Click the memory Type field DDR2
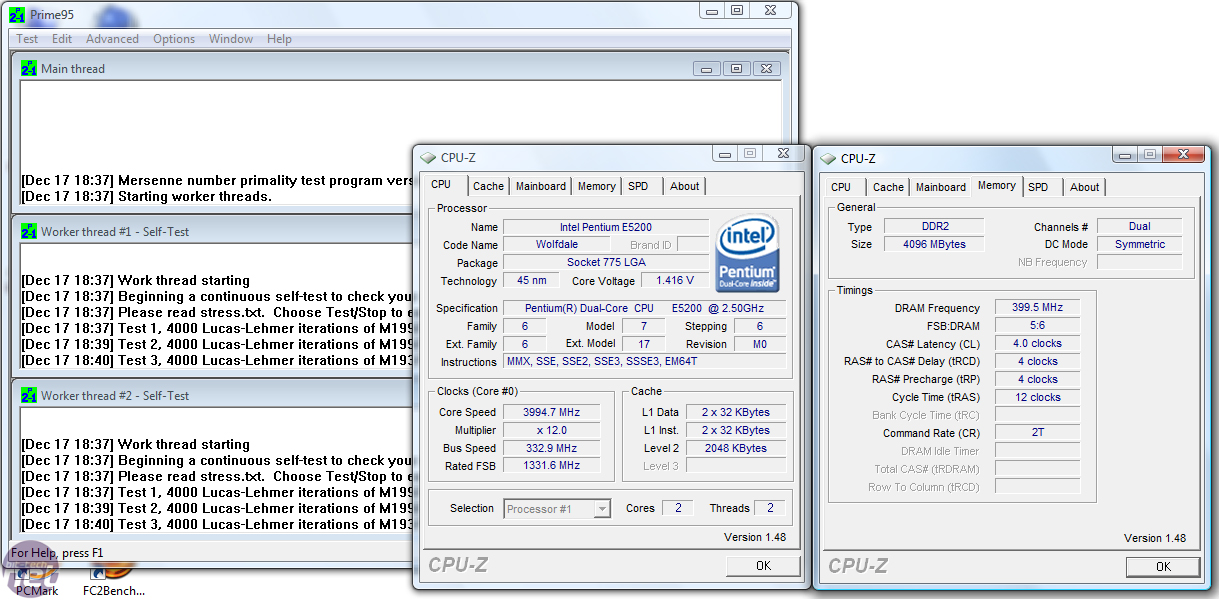The height and width of the screenshot is (600, 1219). 932,227
